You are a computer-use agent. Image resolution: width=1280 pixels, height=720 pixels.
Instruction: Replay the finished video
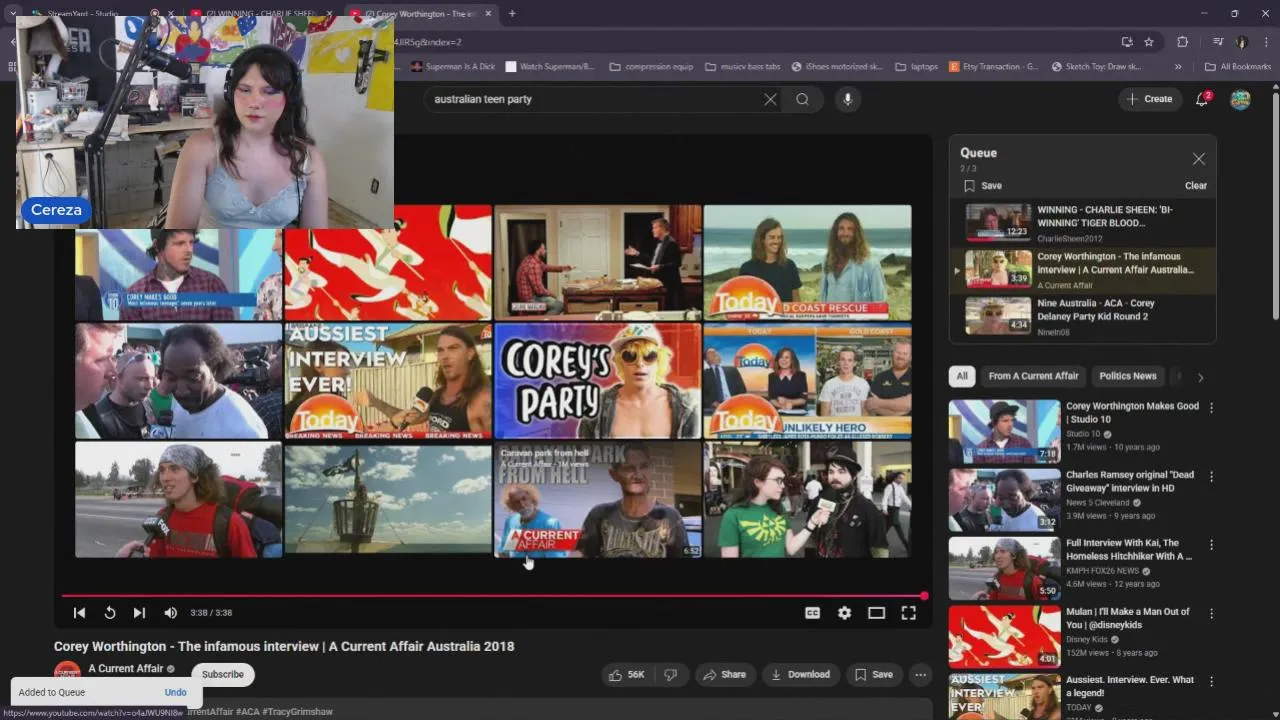110,613
